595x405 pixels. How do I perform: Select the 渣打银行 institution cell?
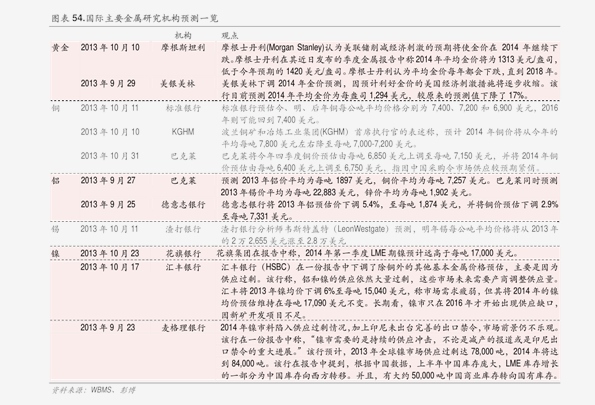[x=183, y=229]
